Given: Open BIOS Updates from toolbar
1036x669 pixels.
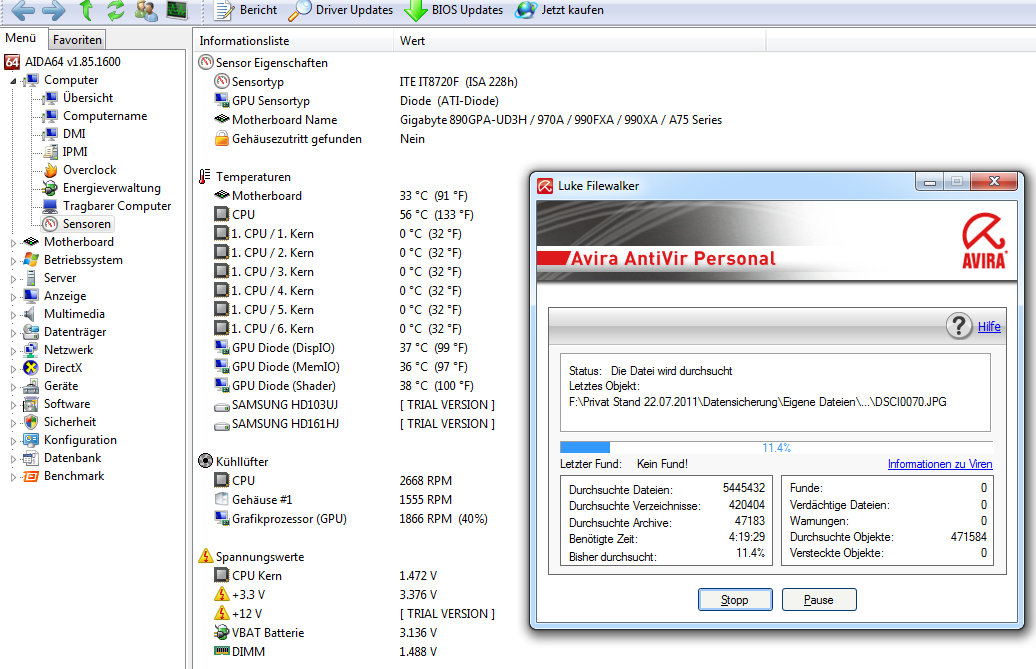Looking at the screenshot, I should click(453, 10).
